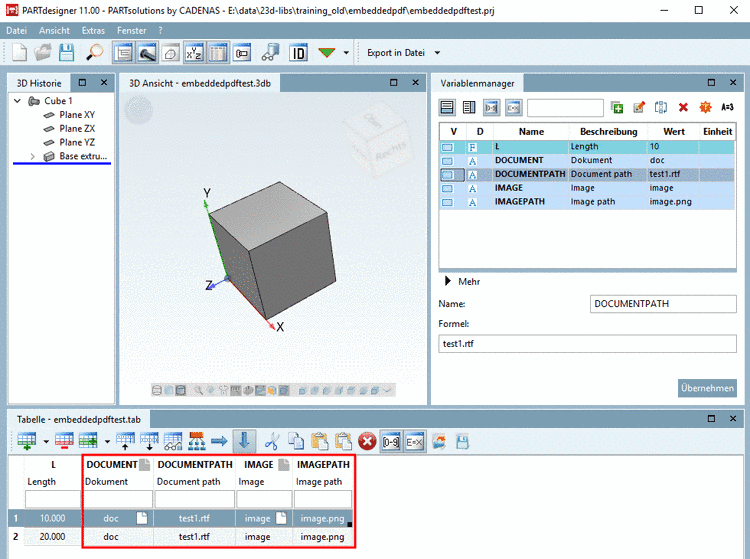This screenshot has height=559, width=750.
Task: Open the Datei menu
Action: pos(16,31)
